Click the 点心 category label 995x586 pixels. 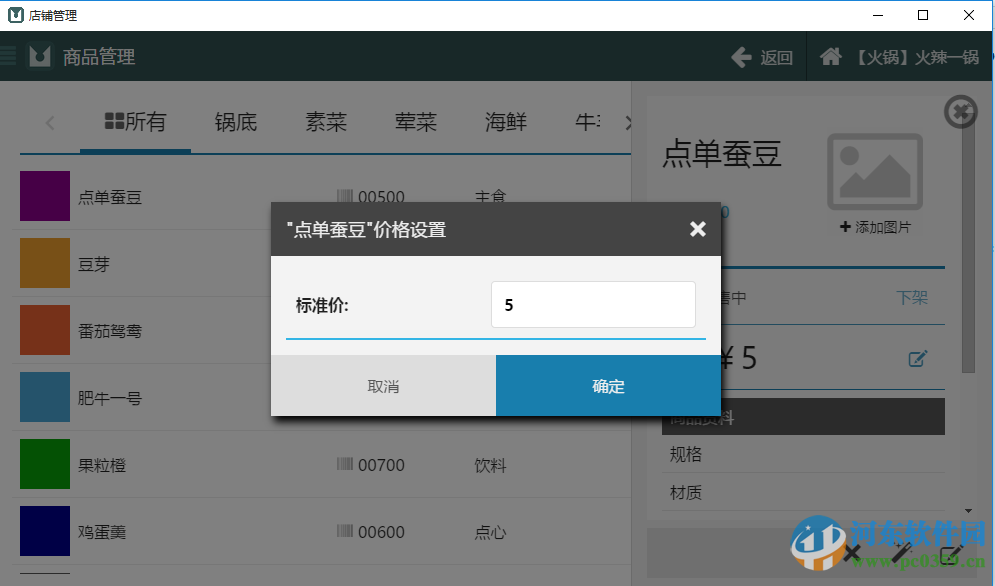(x=490, y=532)
